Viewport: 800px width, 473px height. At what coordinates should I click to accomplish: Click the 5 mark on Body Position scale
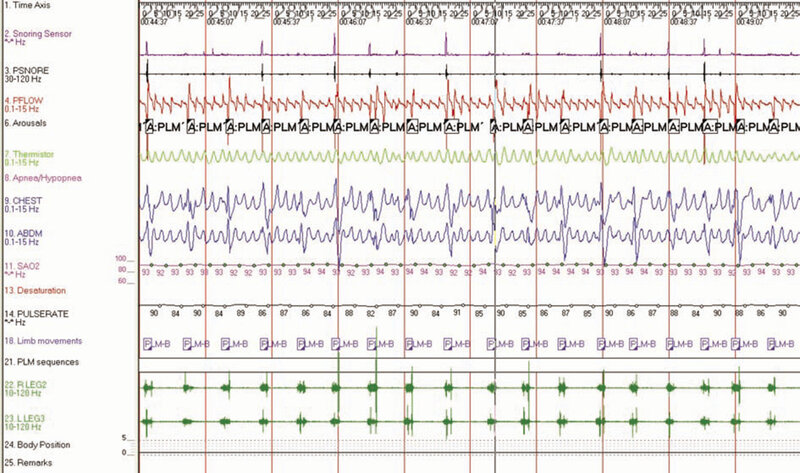[x=124, y=438]
